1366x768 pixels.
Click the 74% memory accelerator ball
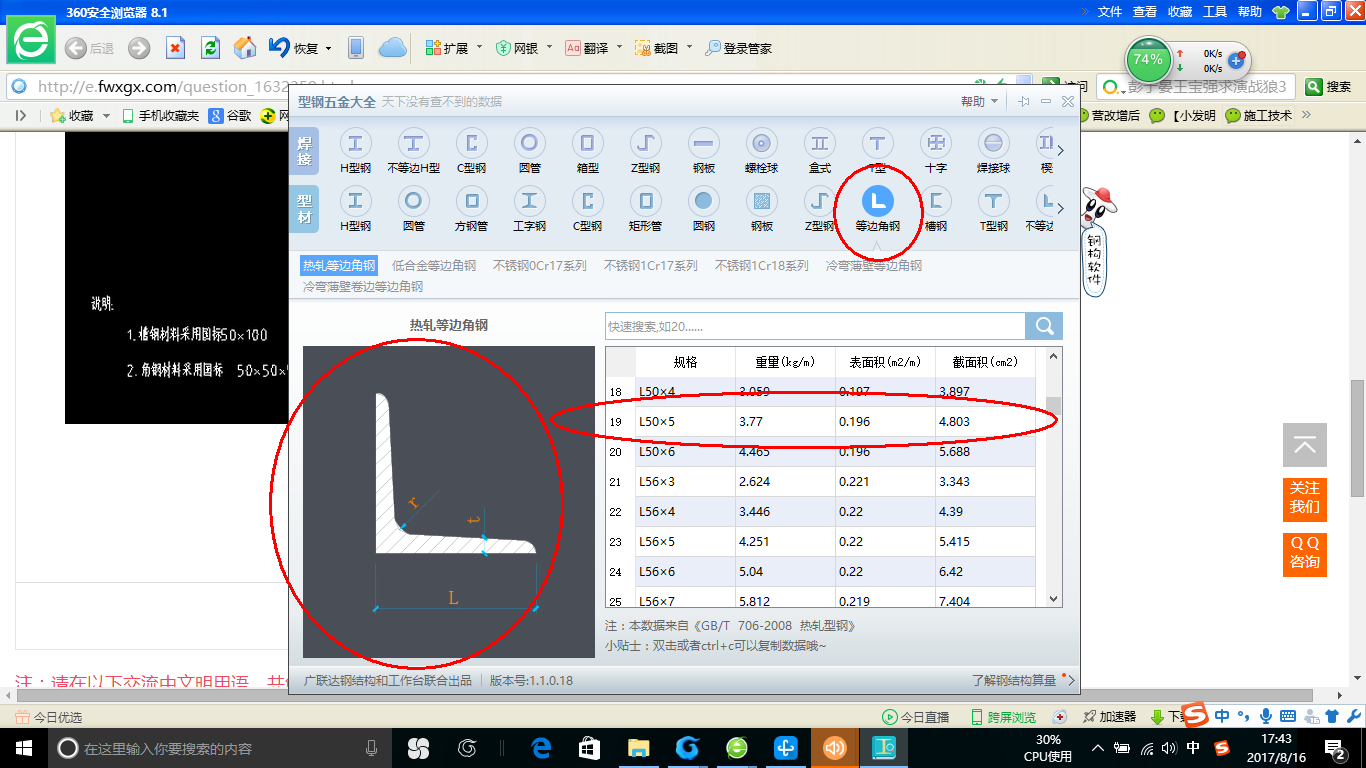click(1148, 60)
